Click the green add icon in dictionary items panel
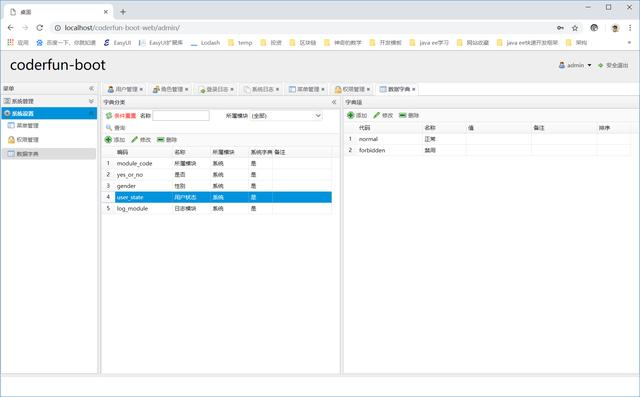640x397 pixels. 351,115
